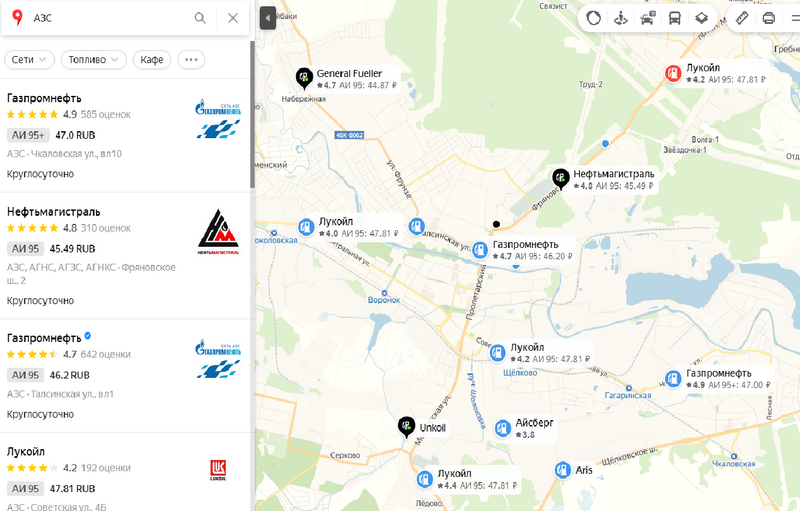
Task: Open the Нефтьмагистраль result in list
Action: coord(125,256)
